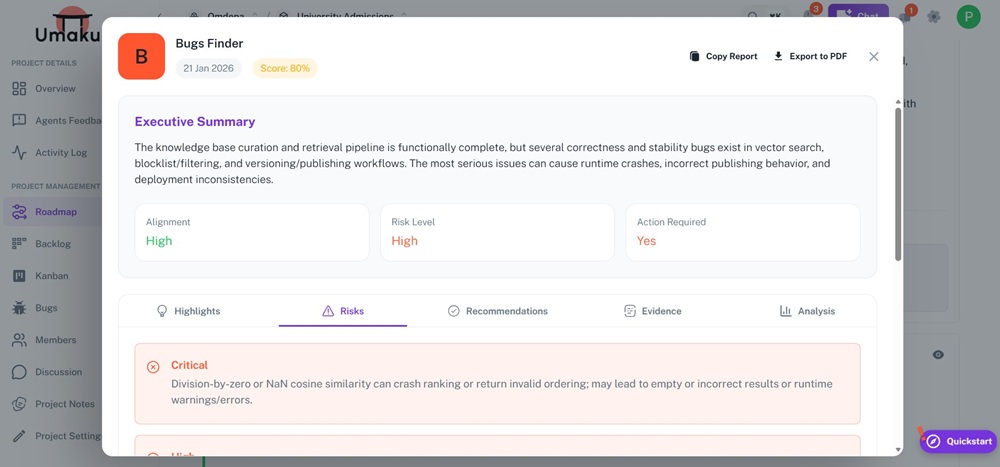Click the Kanban board icon in sidebar
This screenshot has width=1000, height=467.
(x=19, y=276)
